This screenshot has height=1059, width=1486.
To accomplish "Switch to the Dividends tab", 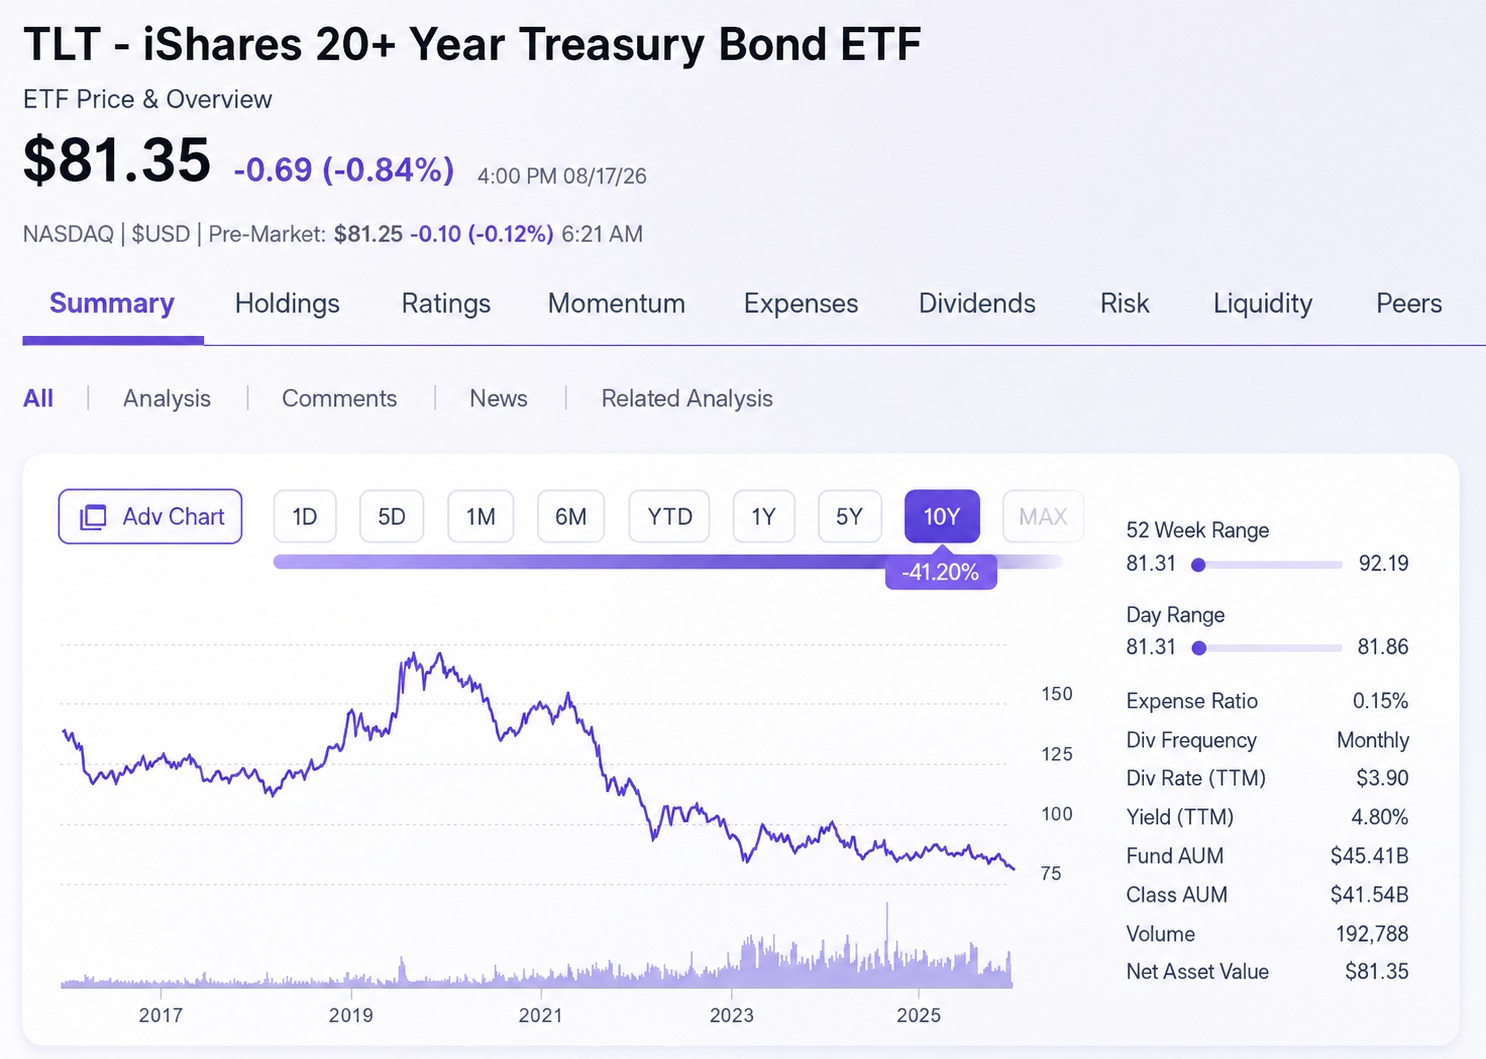I will point(977,303).
